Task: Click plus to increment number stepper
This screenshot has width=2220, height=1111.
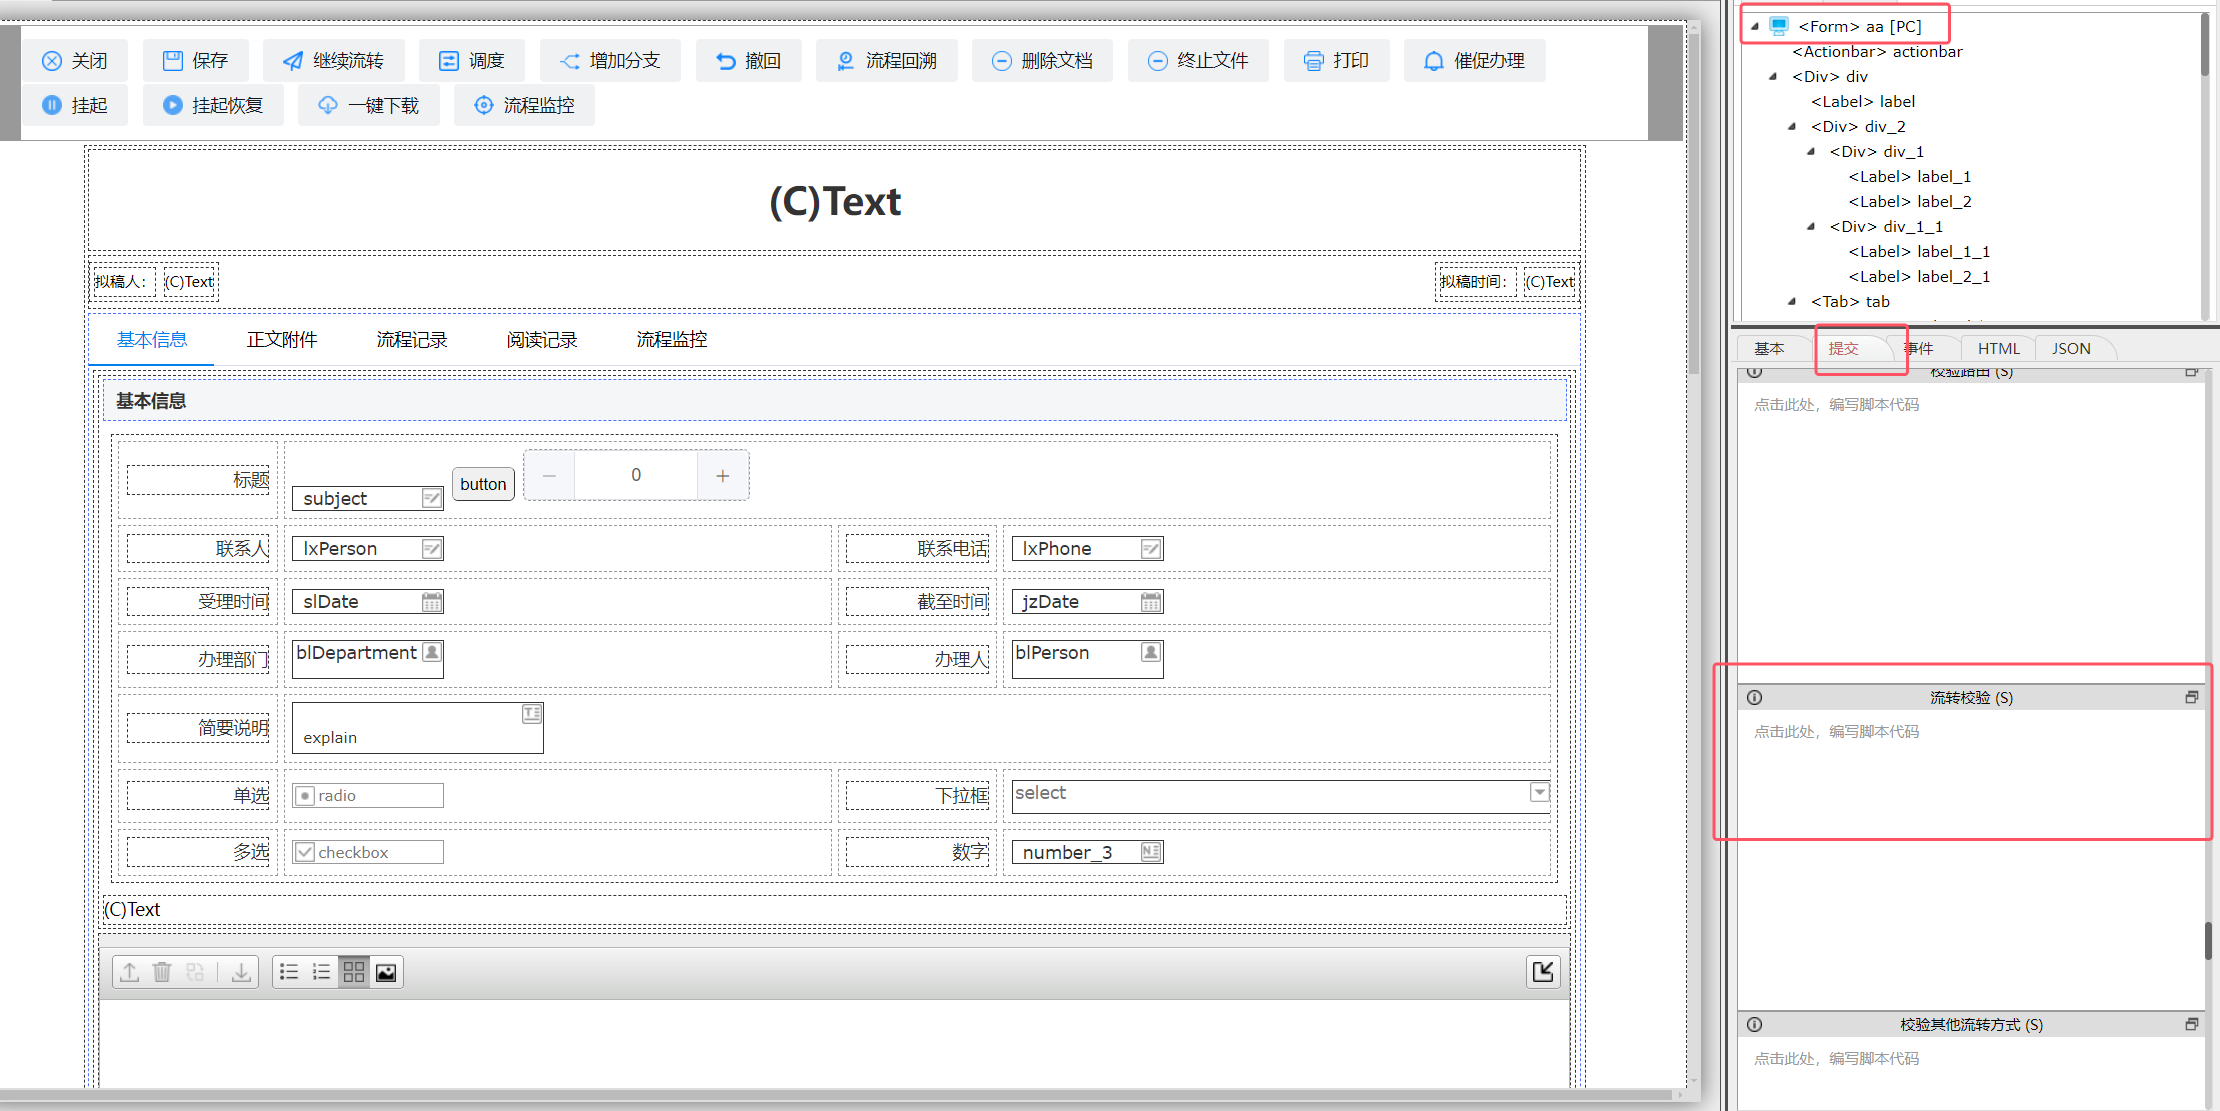Action: pyautogui.click(x=722, y=476)
